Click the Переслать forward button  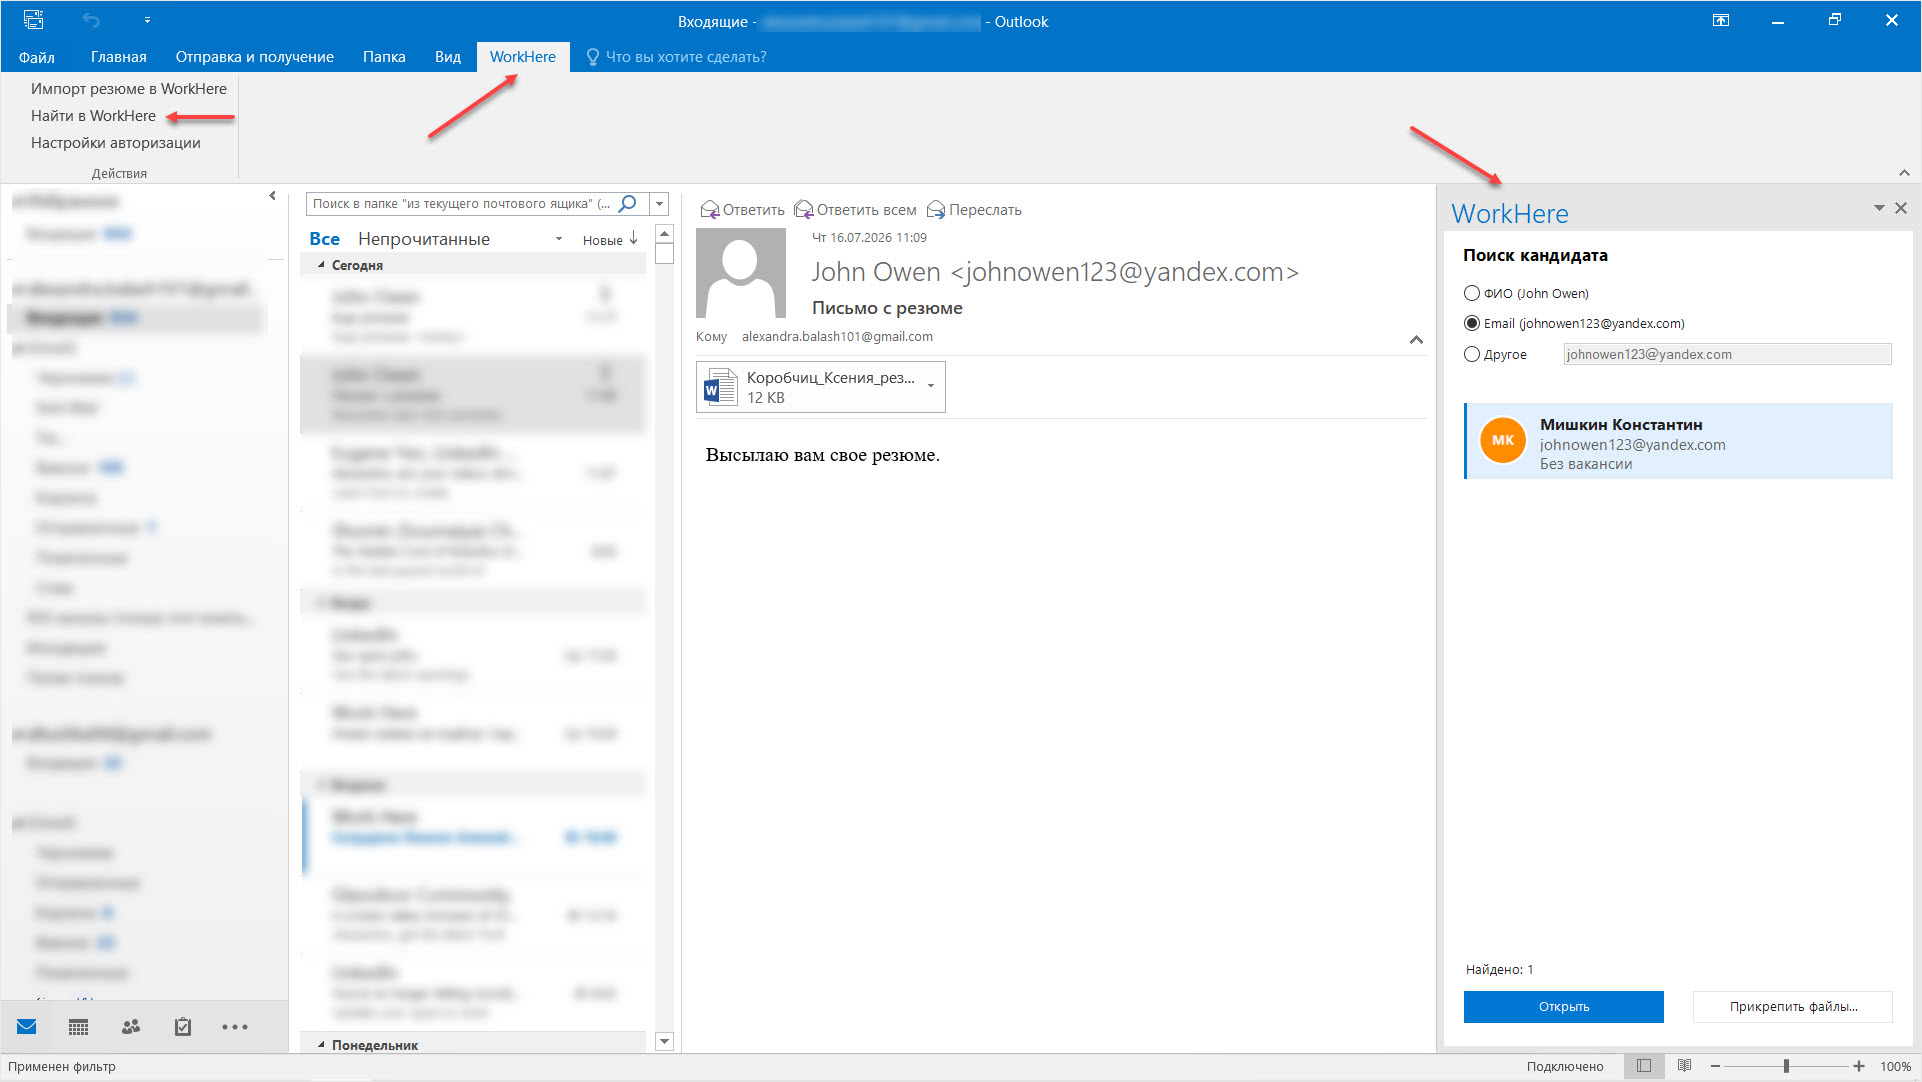975,210
